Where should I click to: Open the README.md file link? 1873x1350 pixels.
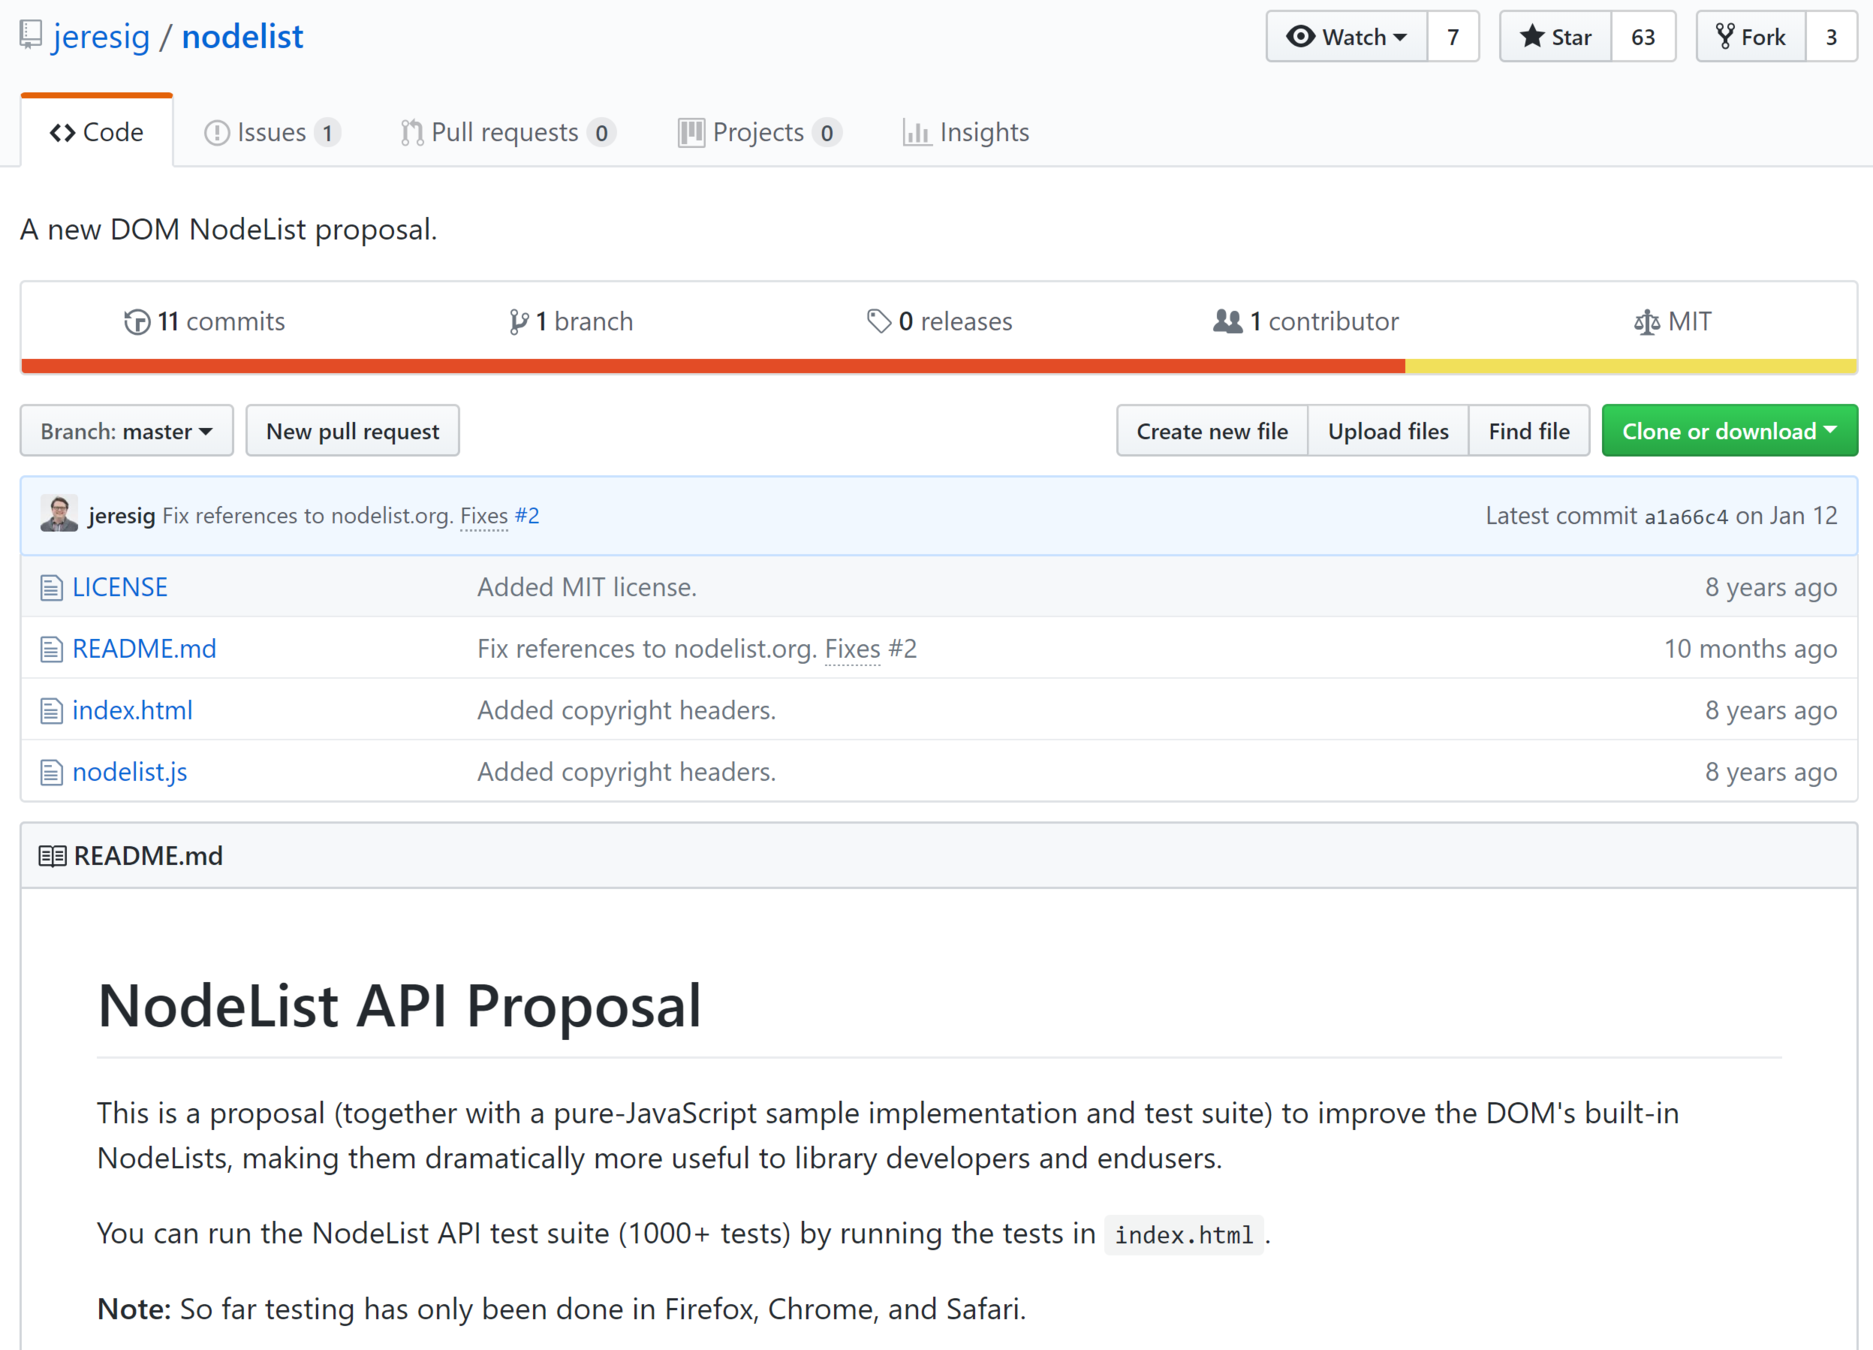144,649
